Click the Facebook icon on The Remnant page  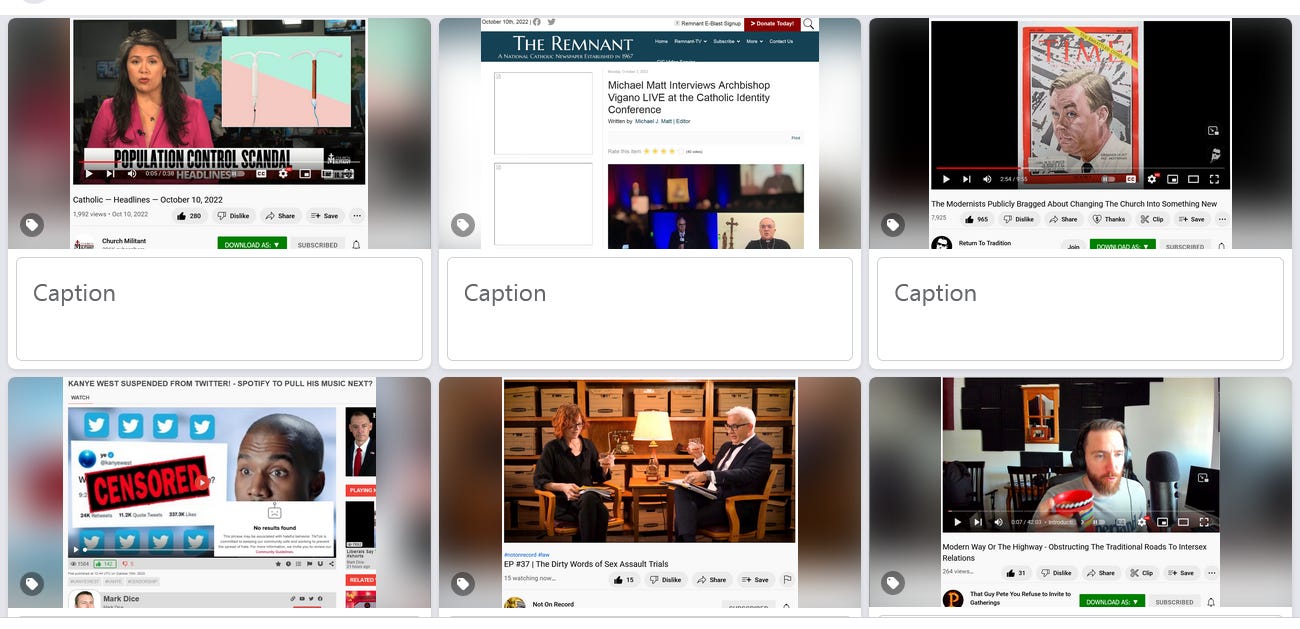click(x=537, y=22)
